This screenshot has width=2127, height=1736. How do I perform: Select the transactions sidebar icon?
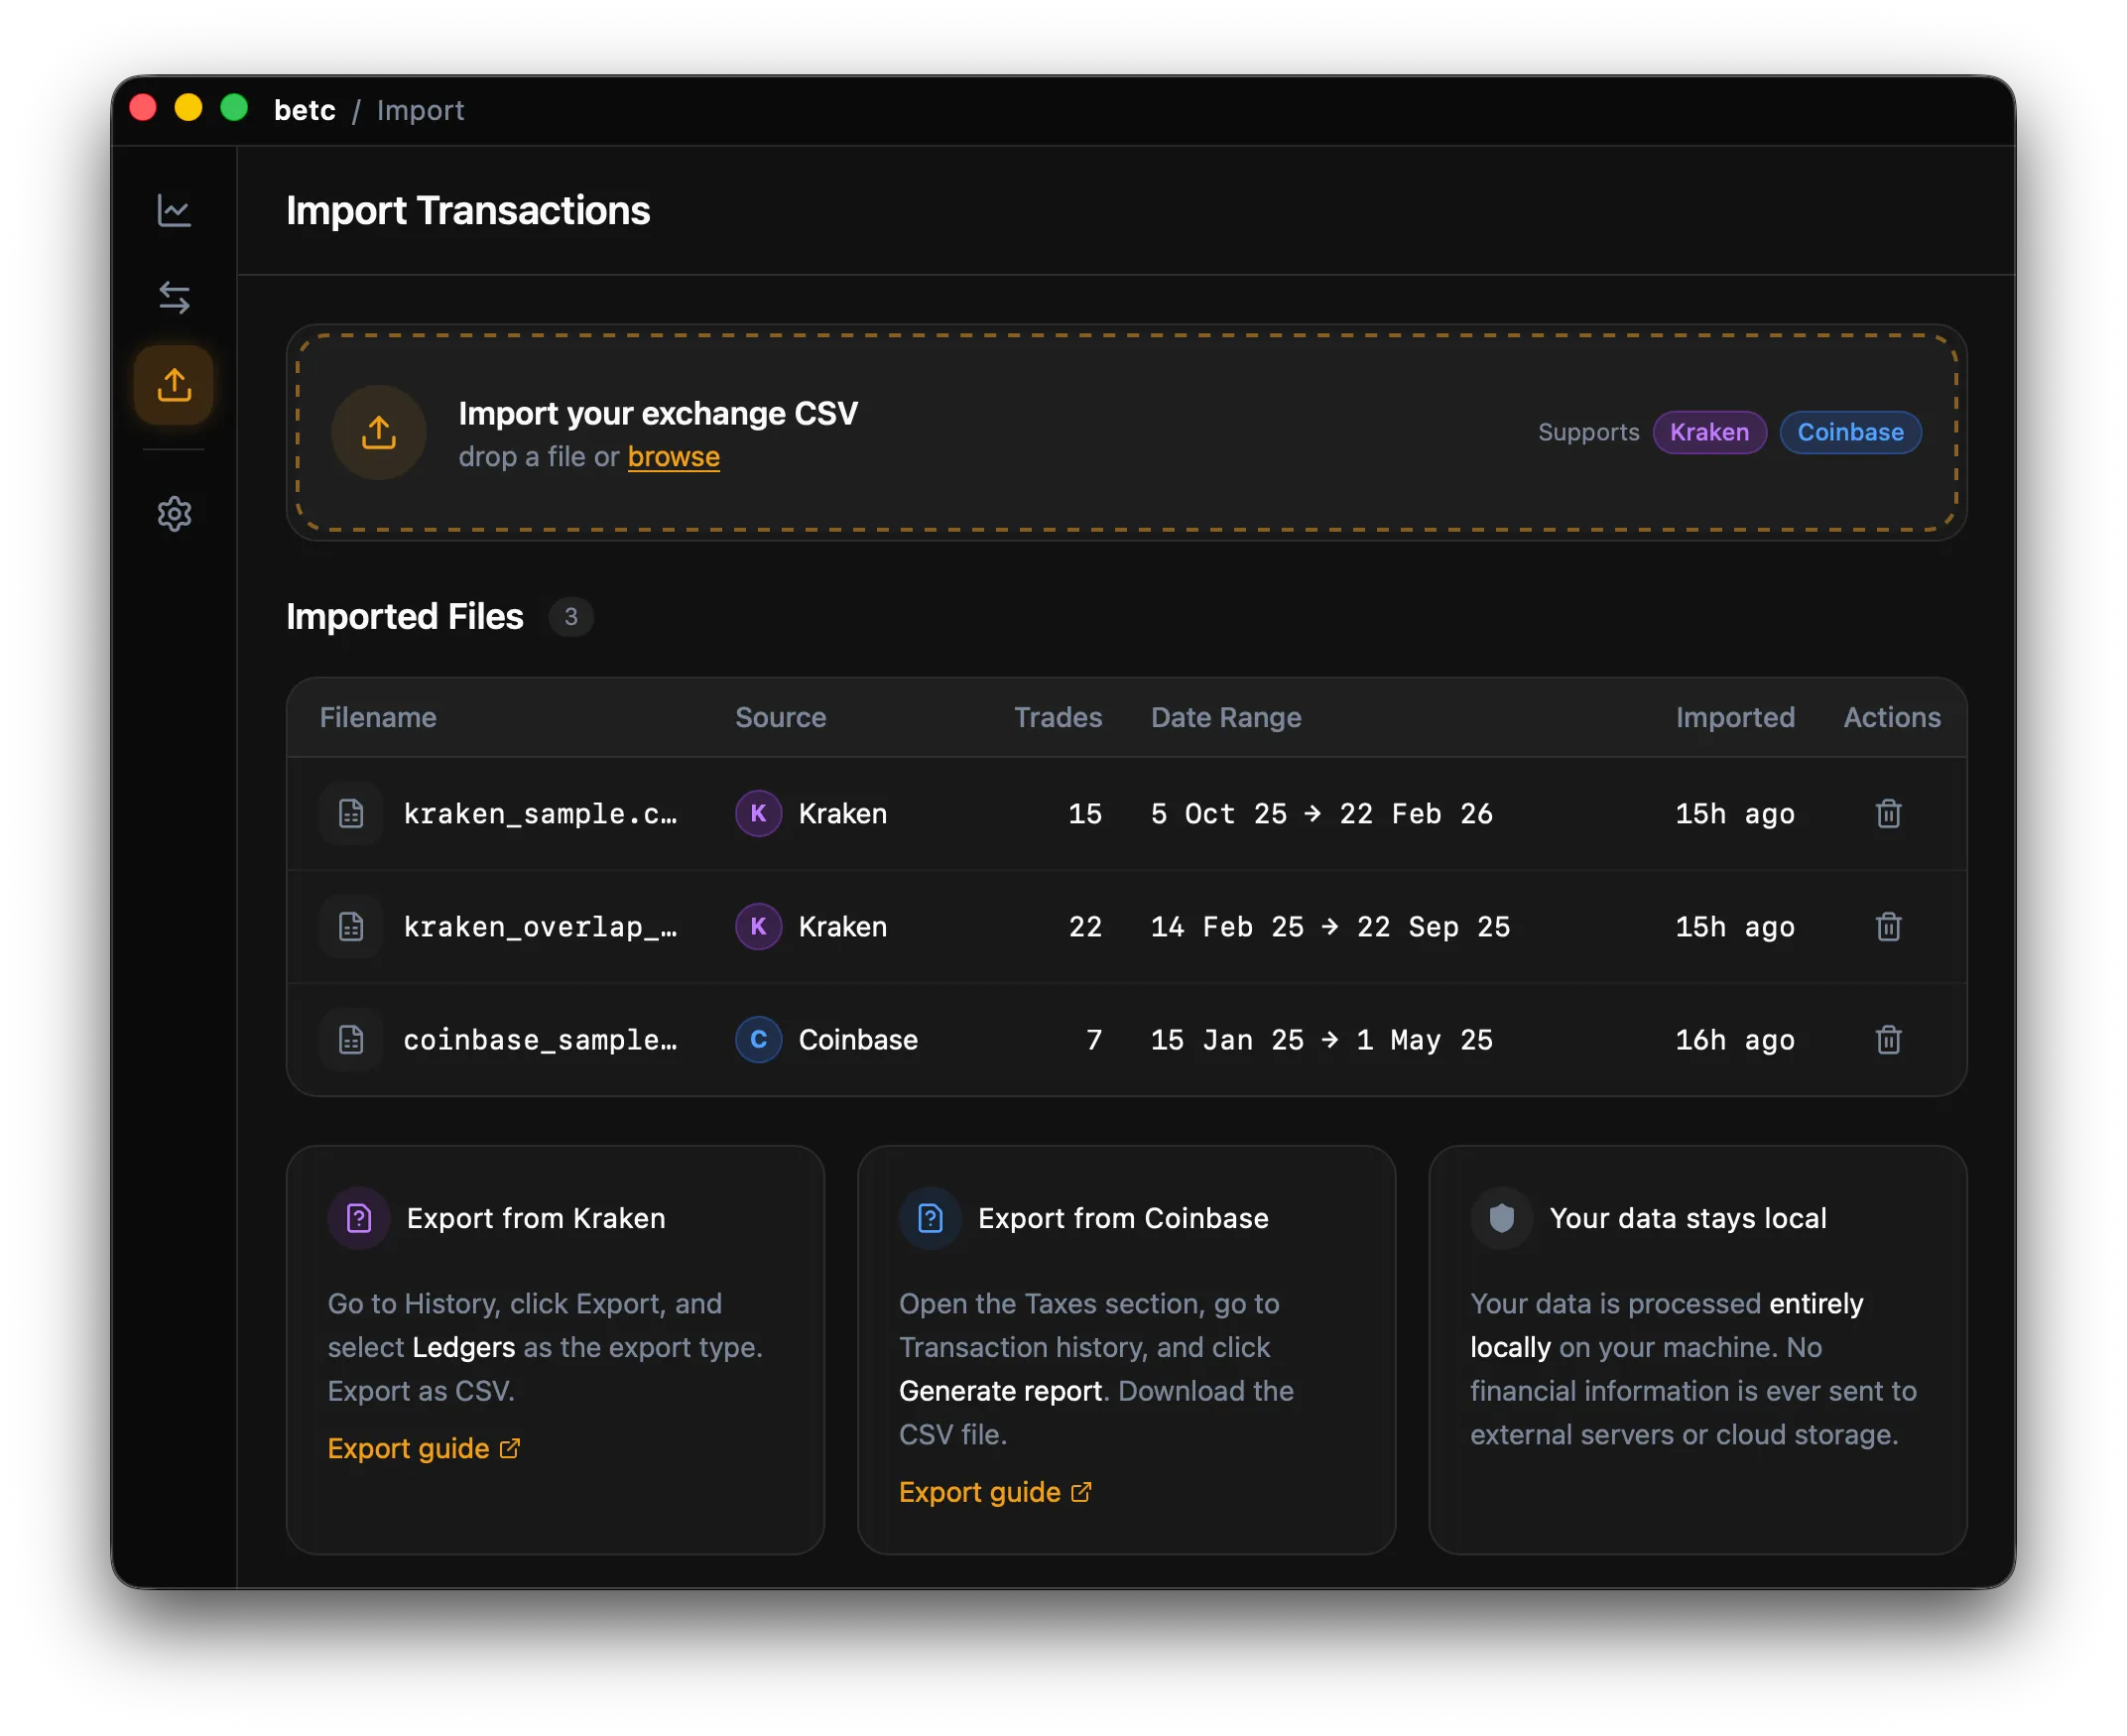(174, 297)
